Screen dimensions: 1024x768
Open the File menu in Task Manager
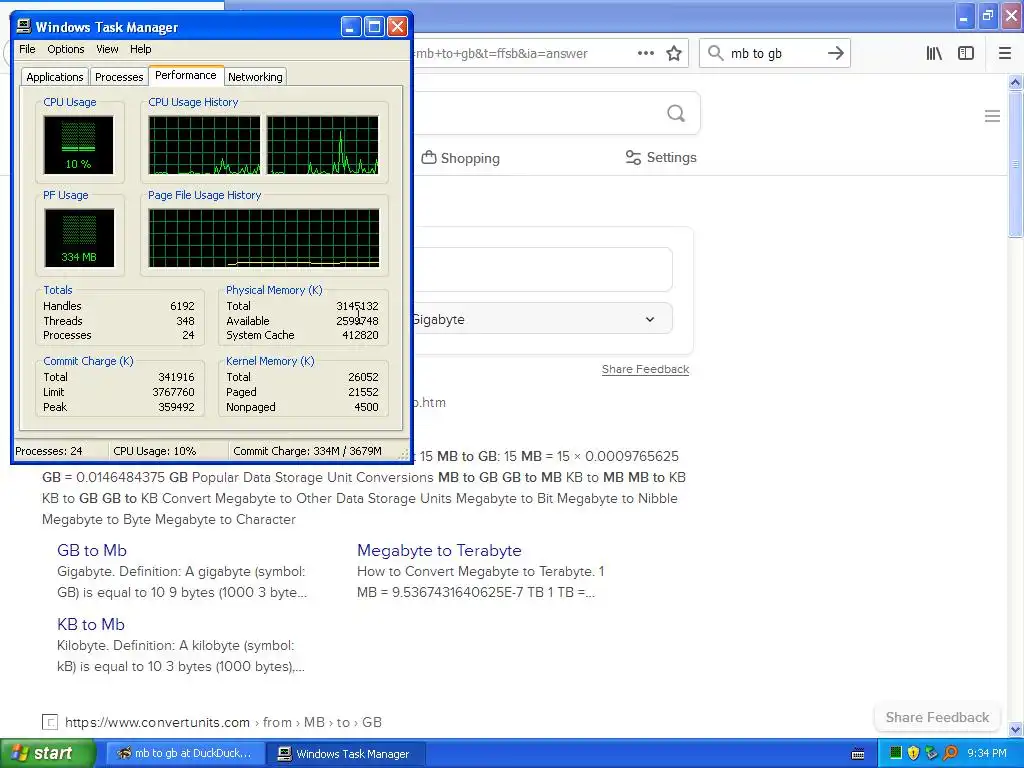pyautogui.click(x=27, y=49)
